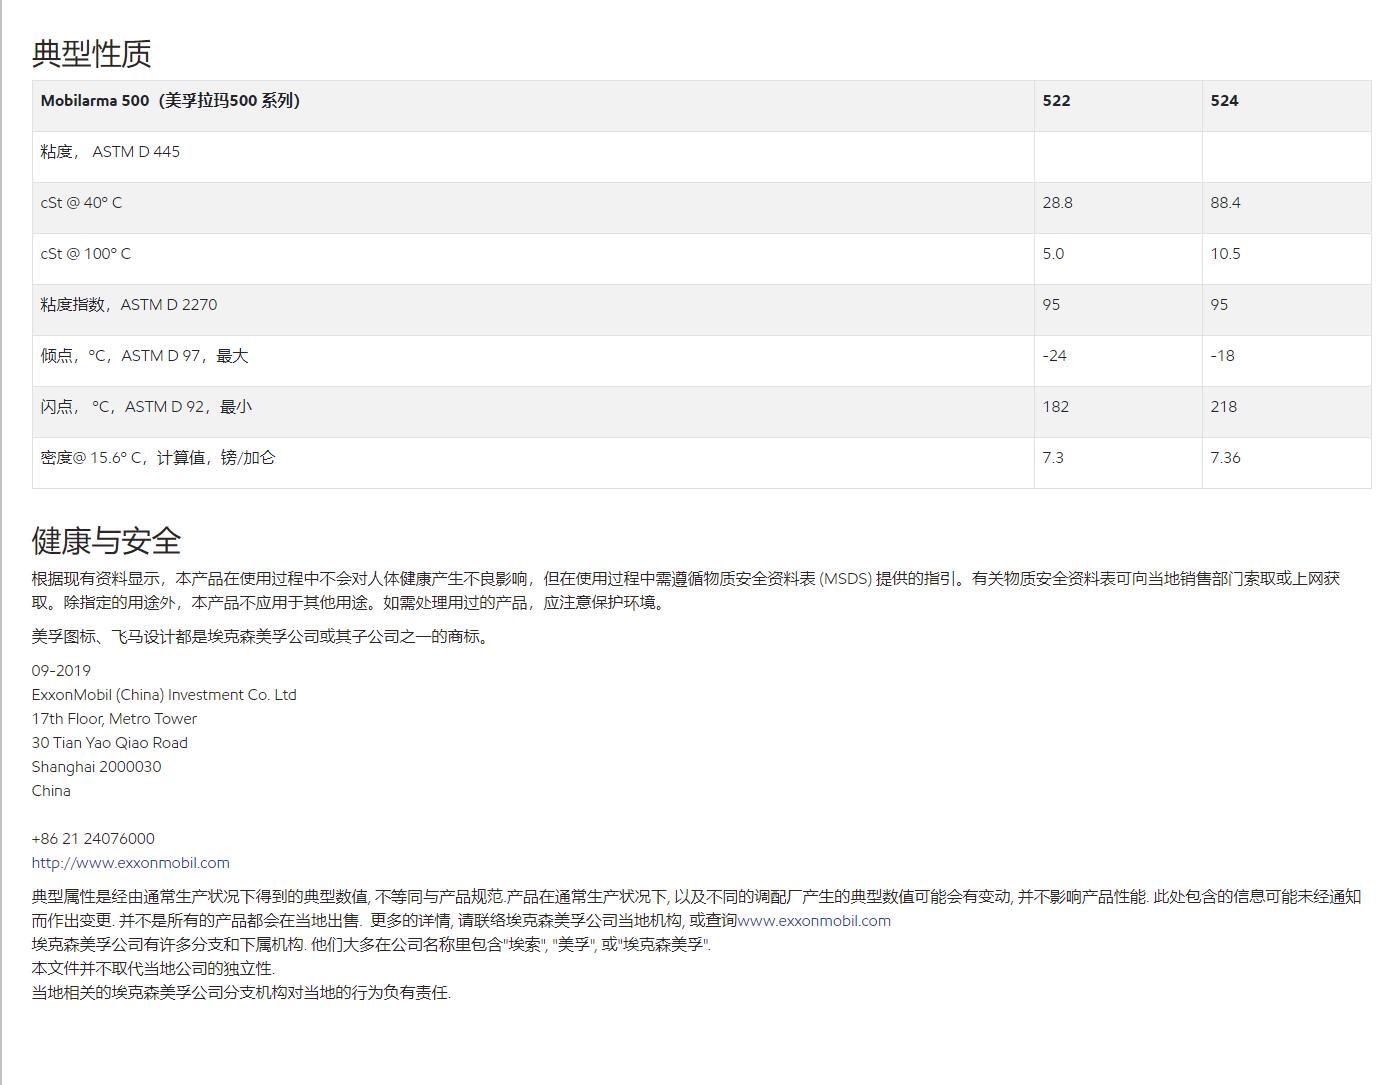This screenshot has width=1394, height=1085.
Task: Select the 健康与安全 heading
Action: click(107, 541)
